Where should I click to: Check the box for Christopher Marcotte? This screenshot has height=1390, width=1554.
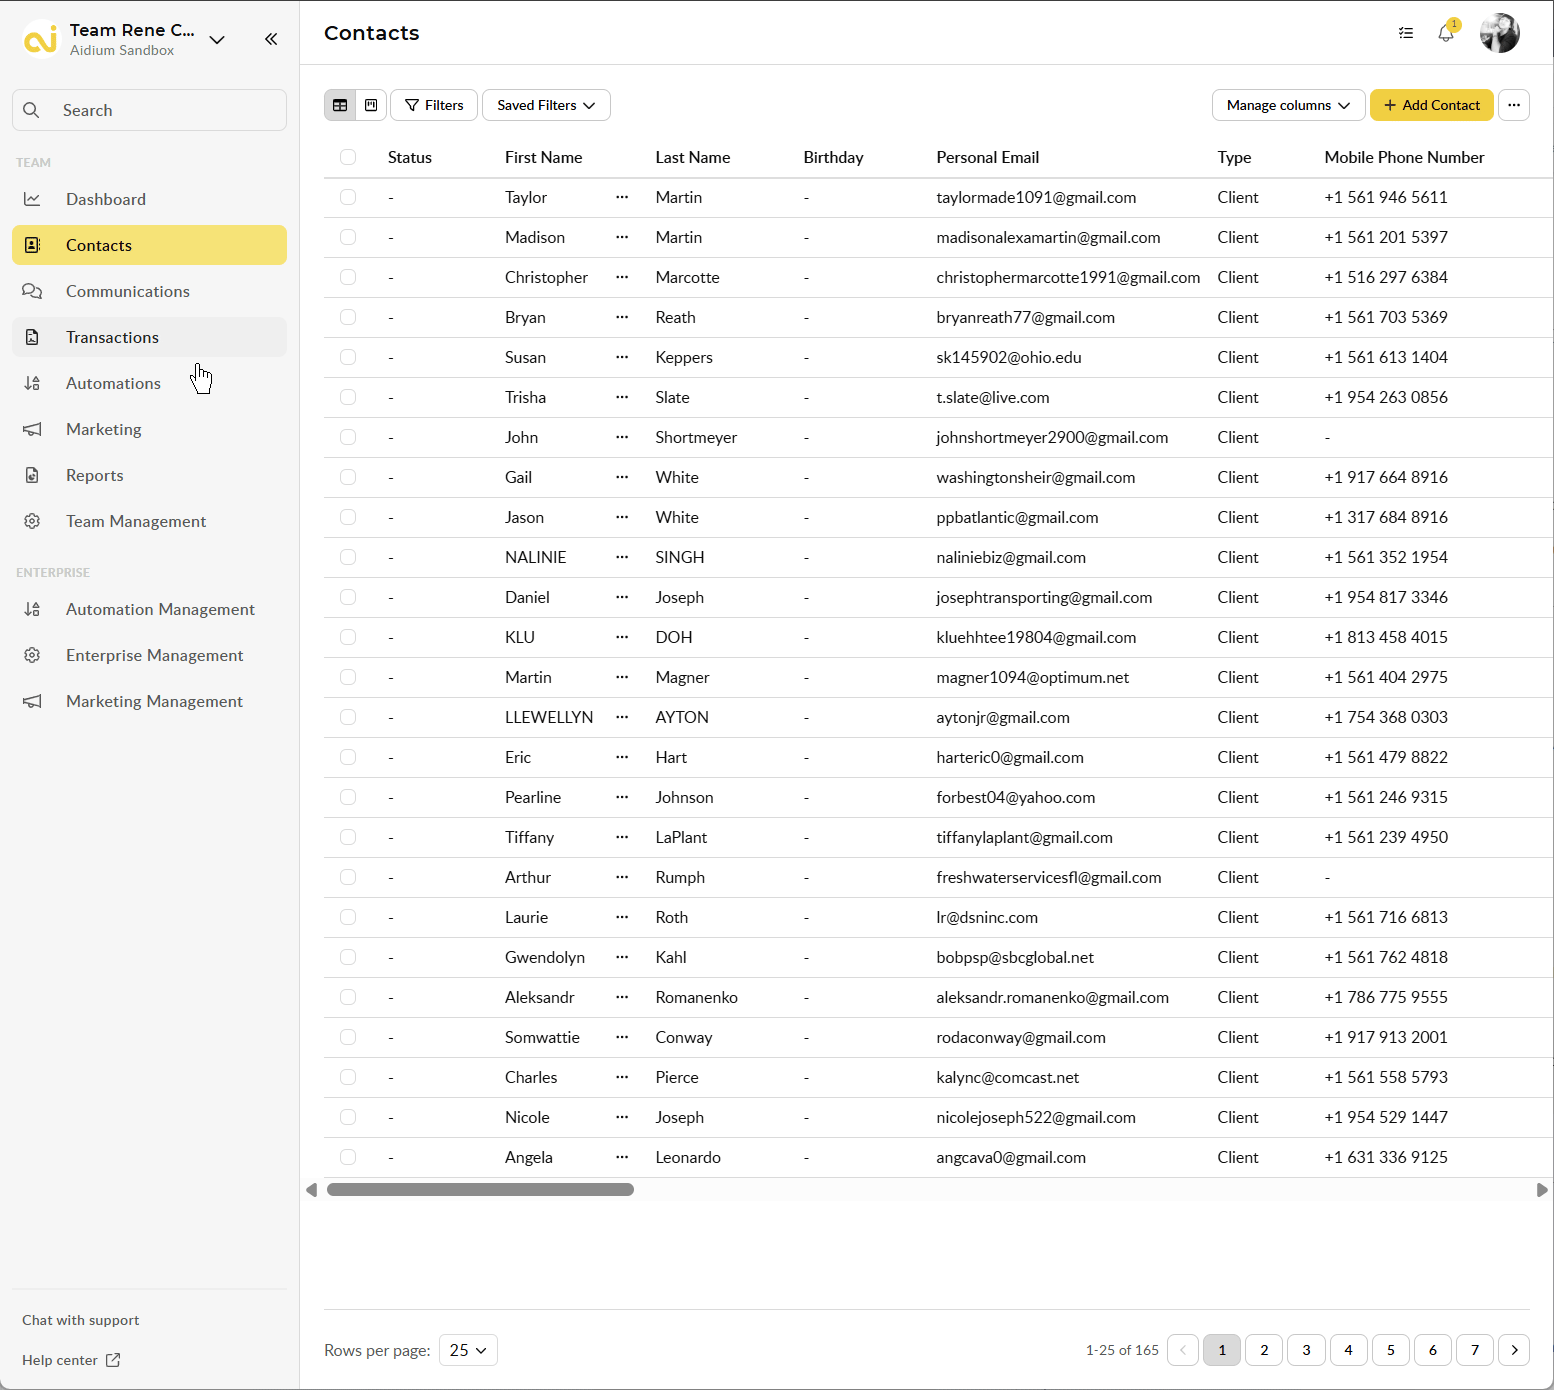(x=348, y=277)
